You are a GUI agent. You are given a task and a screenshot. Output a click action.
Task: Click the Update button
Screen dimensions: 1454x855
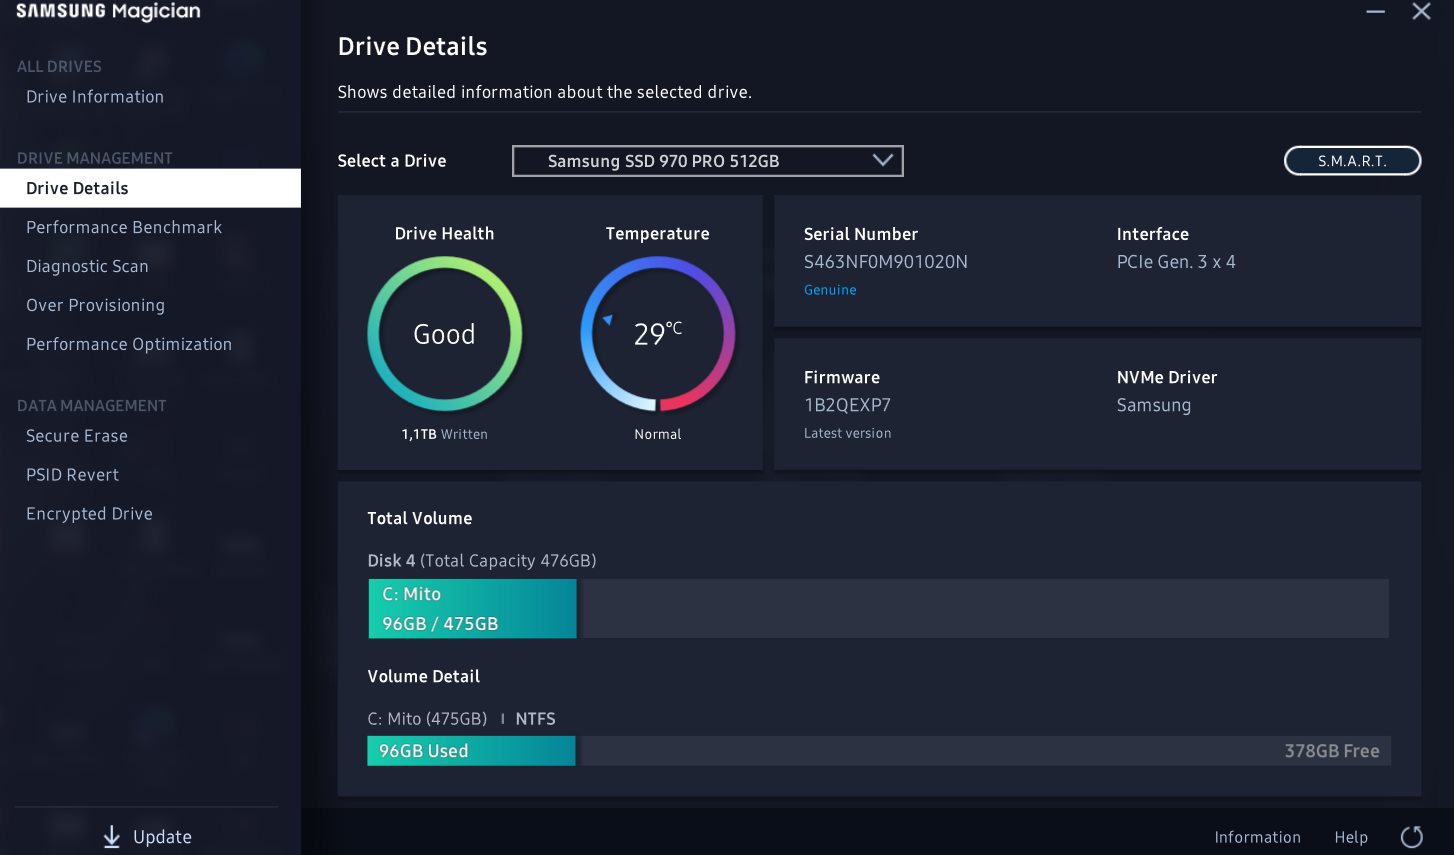coord(147,837)
